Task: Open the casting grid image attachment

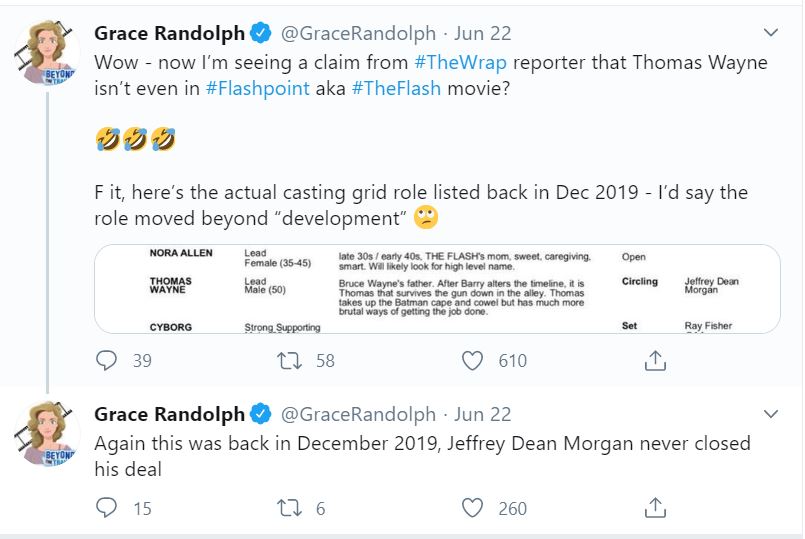Action: tap(437, 288)
